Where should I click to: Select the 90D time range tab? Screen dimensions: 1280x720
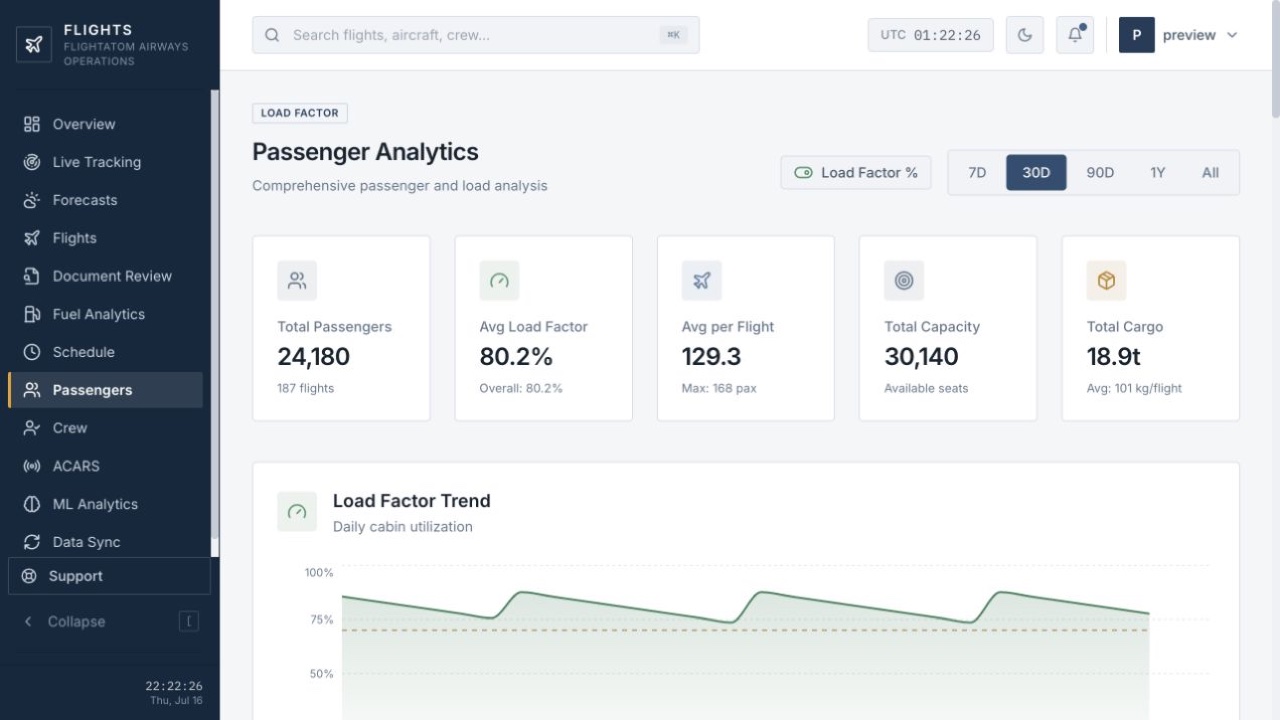tap(1100, 172)
